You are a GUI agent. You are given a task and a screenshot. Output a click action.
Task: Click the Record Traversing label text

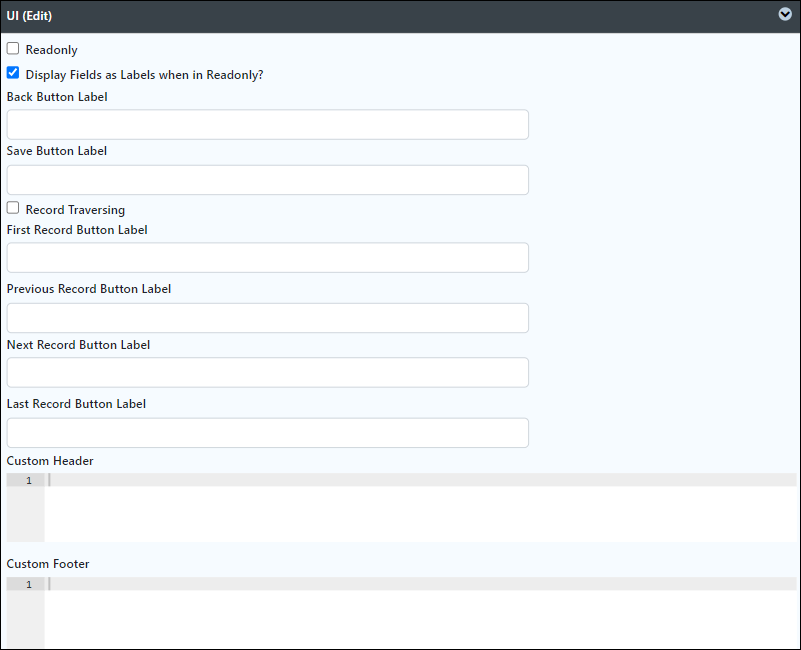click(x=75, y=210)
